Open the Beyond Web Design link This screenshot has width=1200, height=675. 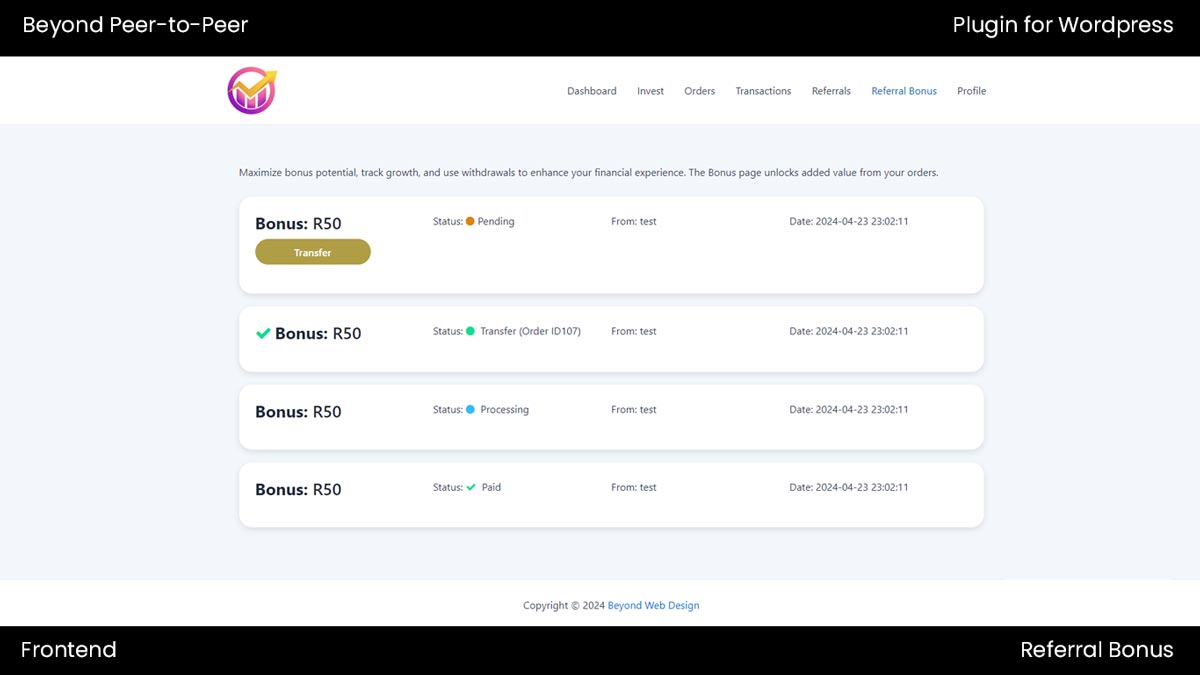point(653,605)
